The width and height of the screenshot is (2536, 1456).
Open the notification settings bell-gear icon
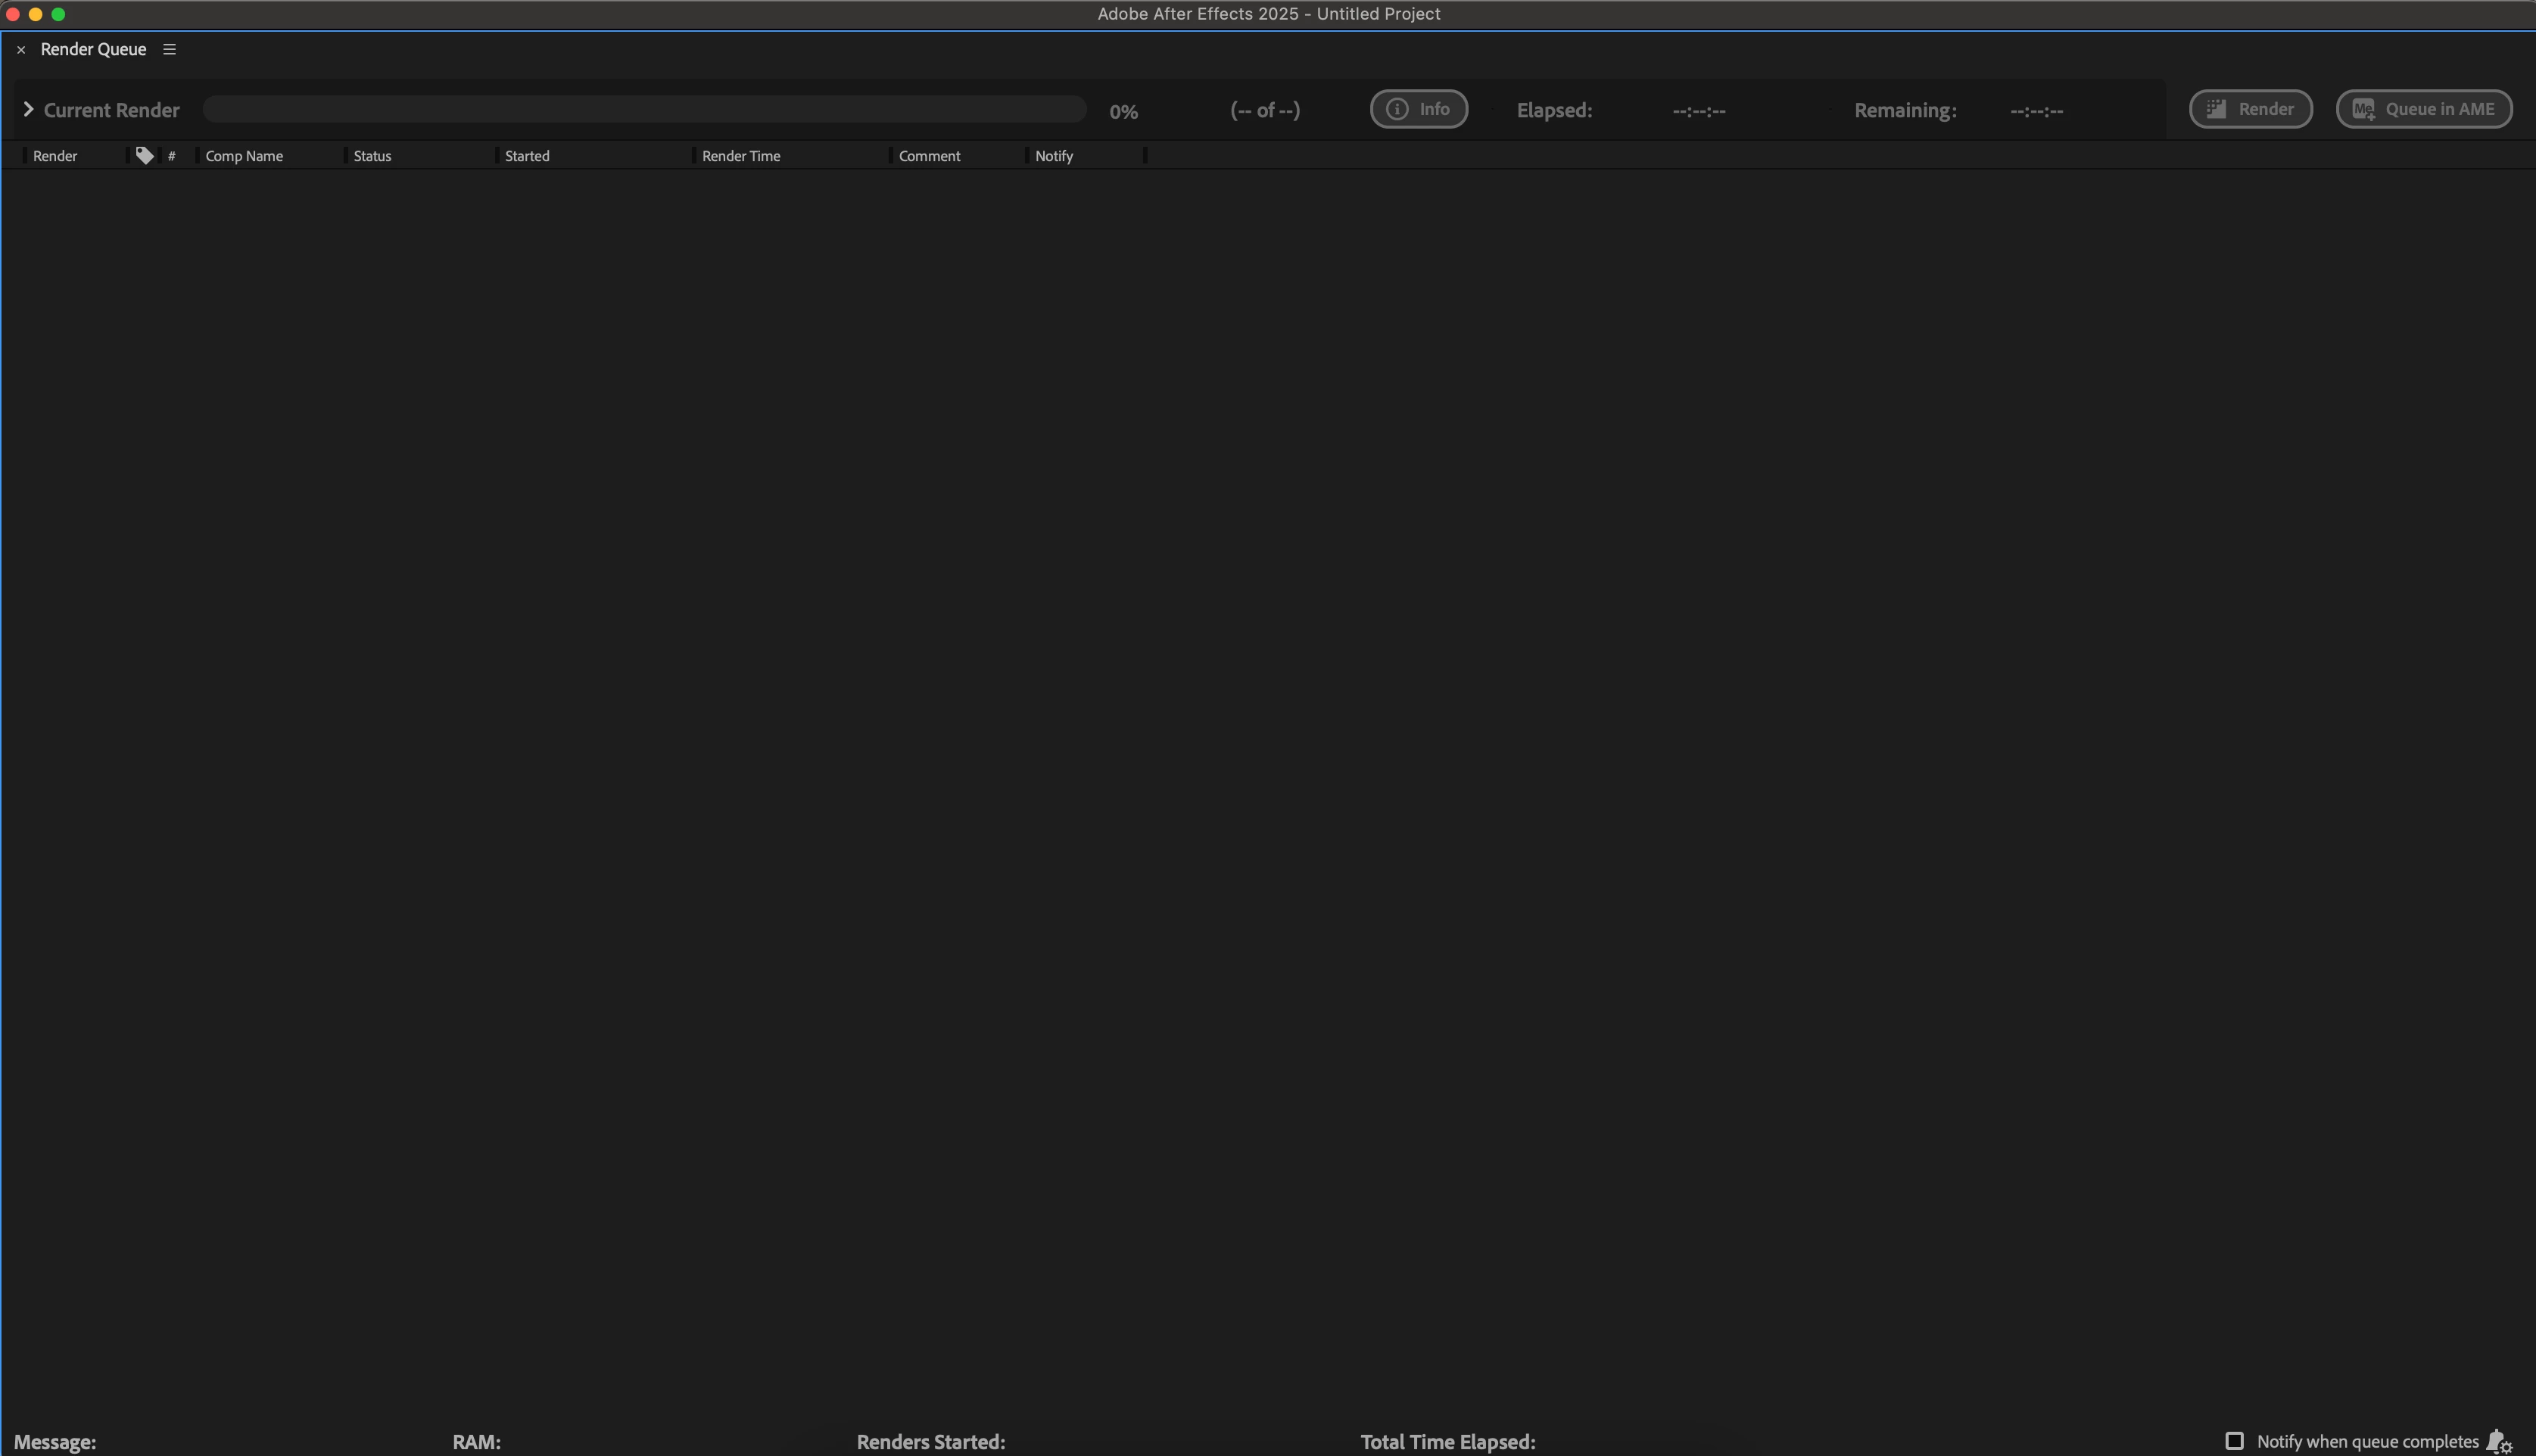(x=2498, y=1441)
